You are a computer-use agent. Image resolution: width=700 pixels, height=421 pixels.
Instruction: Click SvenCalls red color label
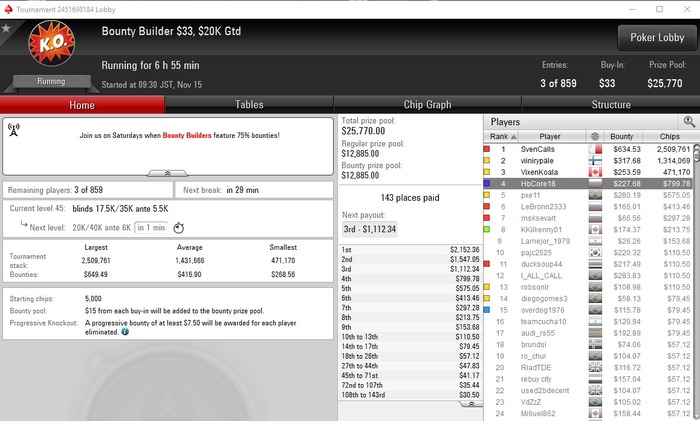pyautogui.click(x=487, y=149)
